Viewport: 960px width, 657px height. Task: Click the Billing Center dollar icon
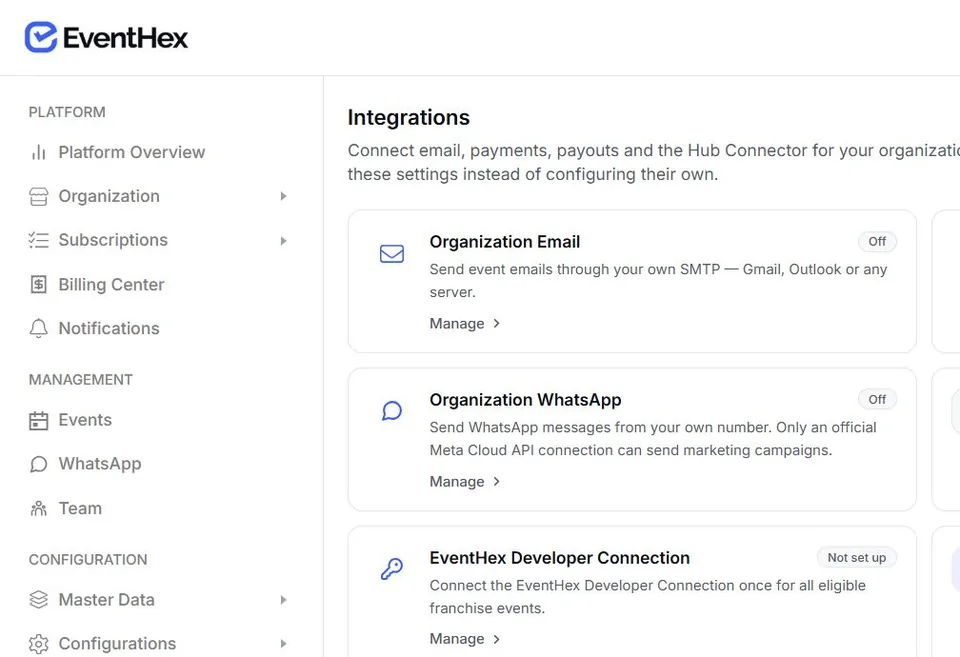coord(39,285)
